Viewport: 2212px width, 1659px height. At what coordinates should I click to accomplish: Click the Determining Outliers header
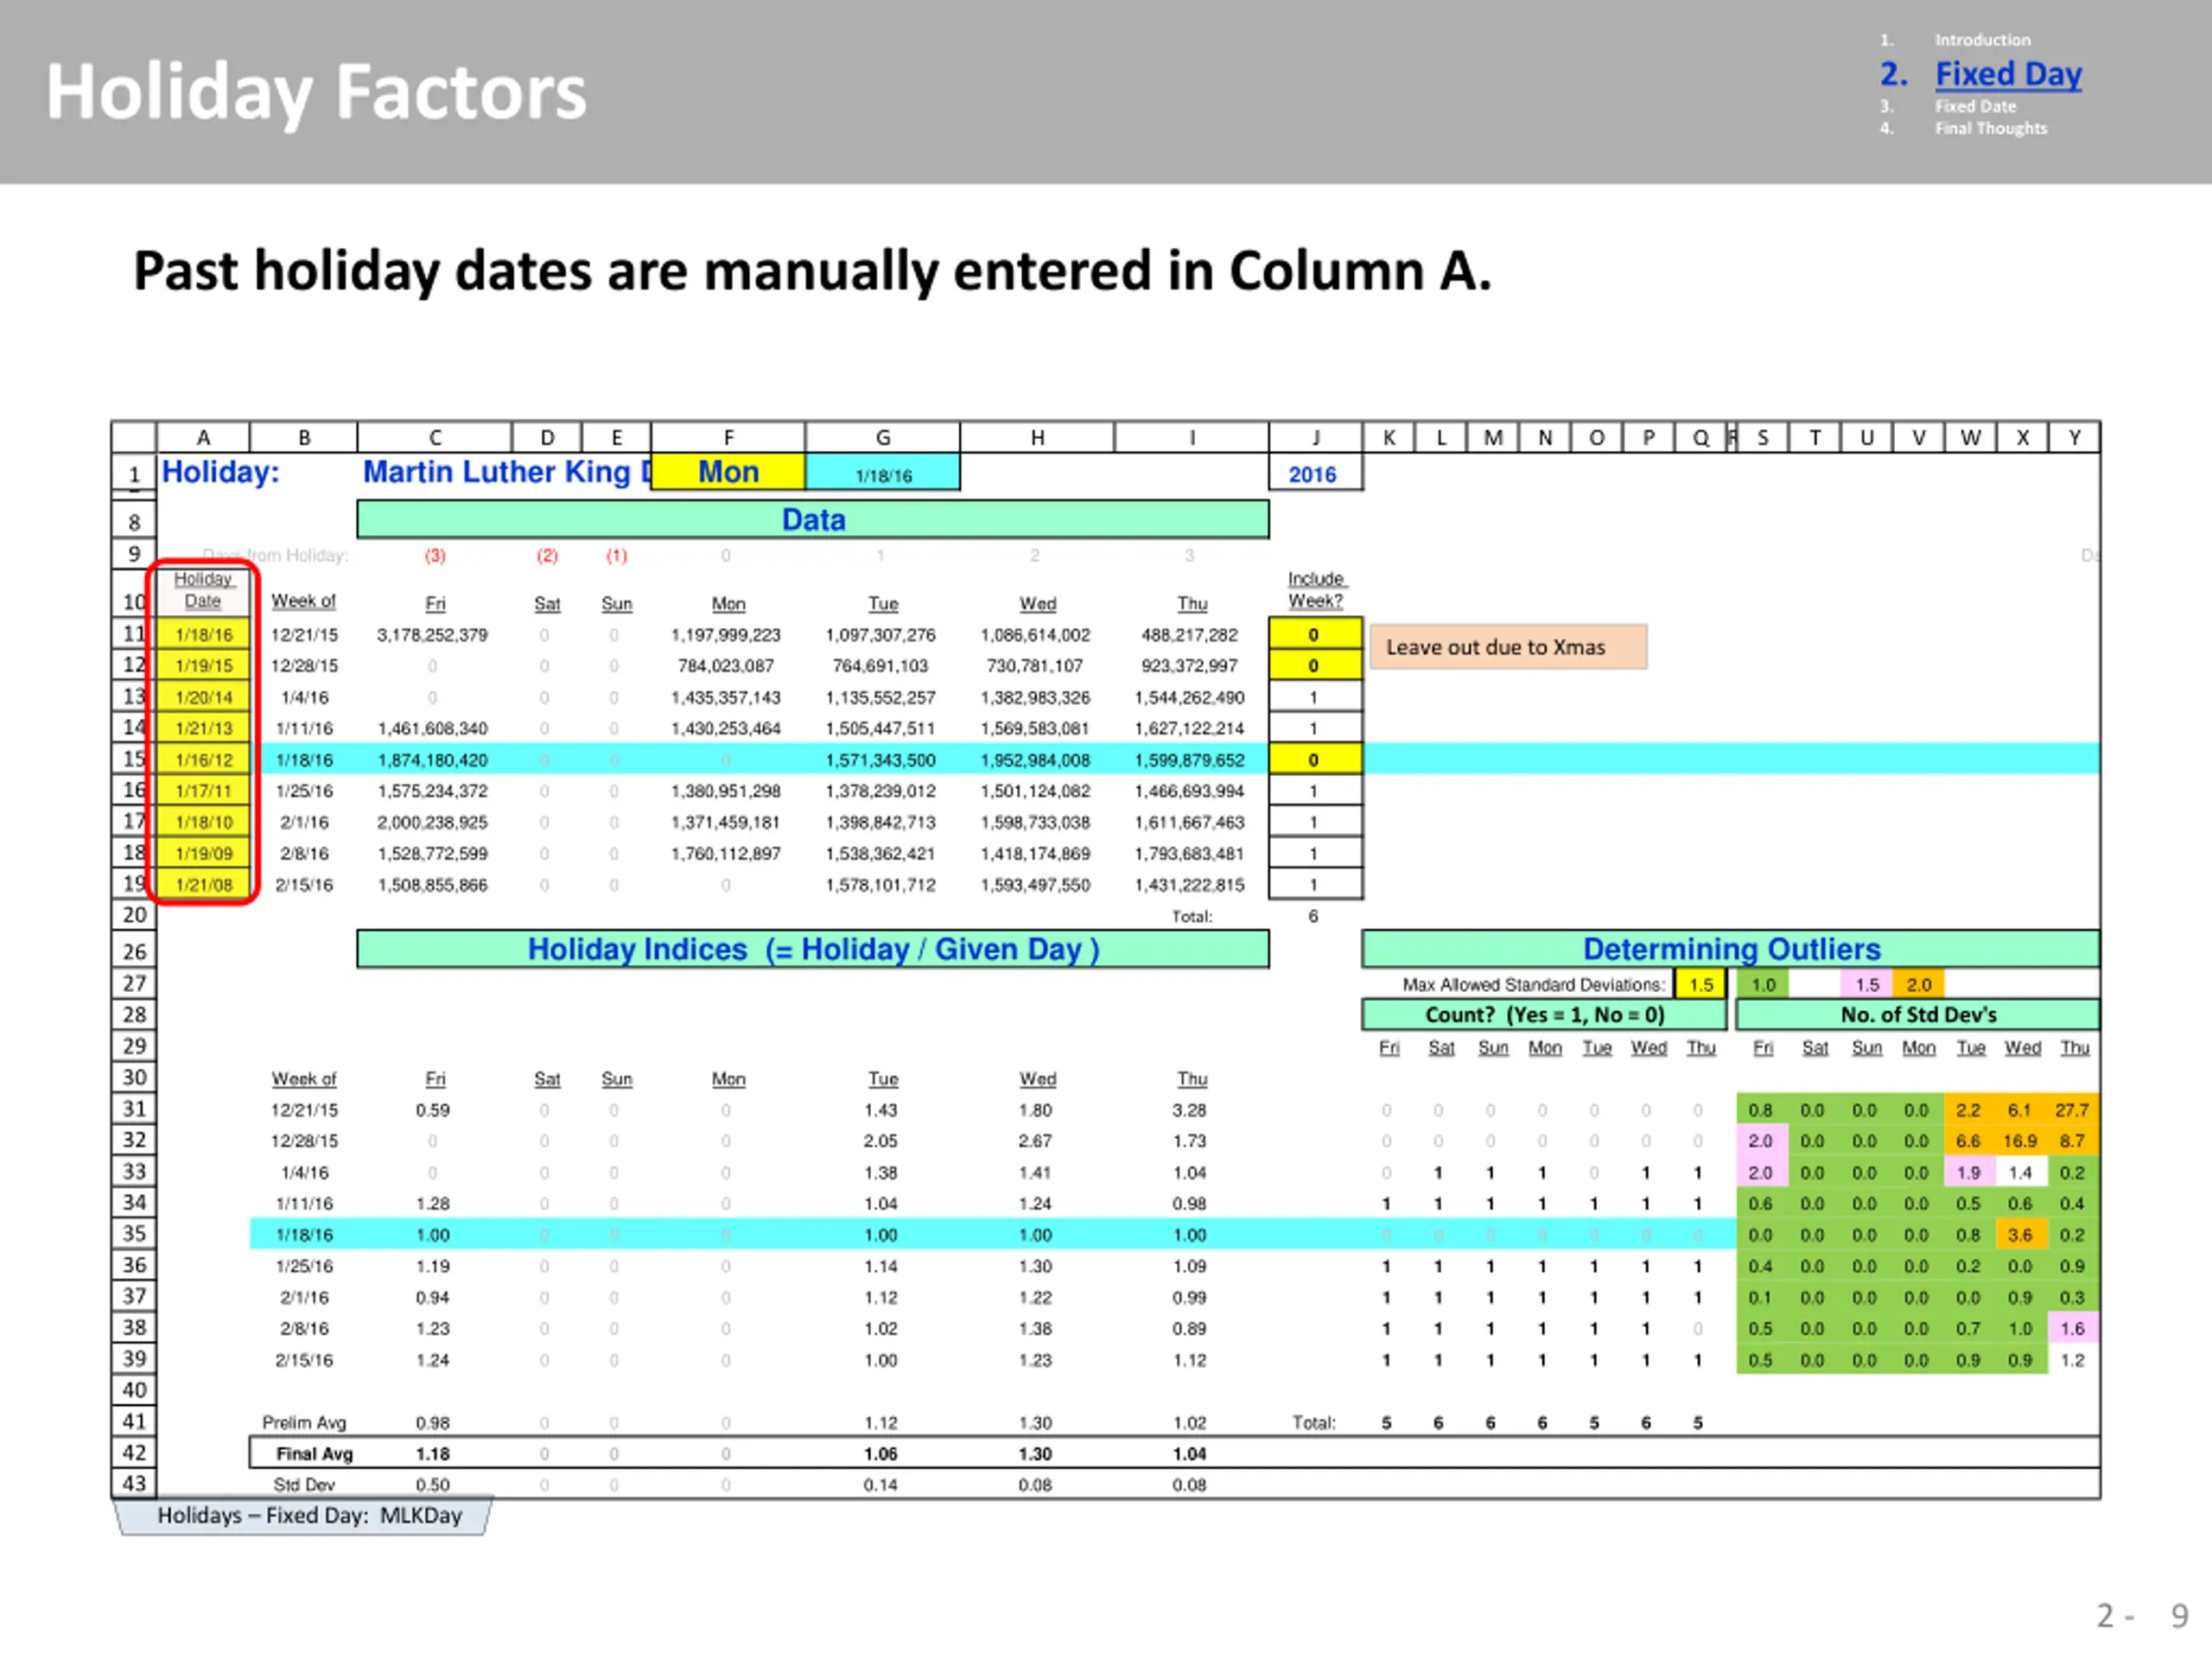[x=1730, y=949]
